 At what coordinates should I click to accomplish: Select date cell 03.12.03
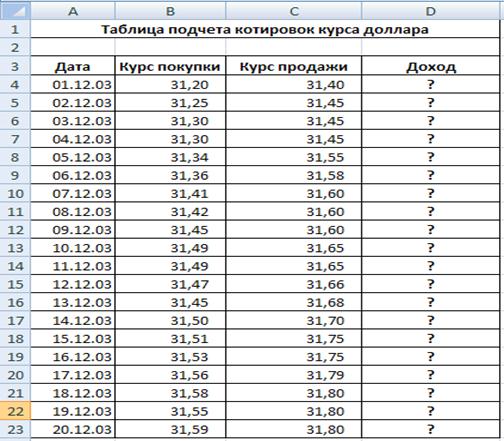(73, 120)
